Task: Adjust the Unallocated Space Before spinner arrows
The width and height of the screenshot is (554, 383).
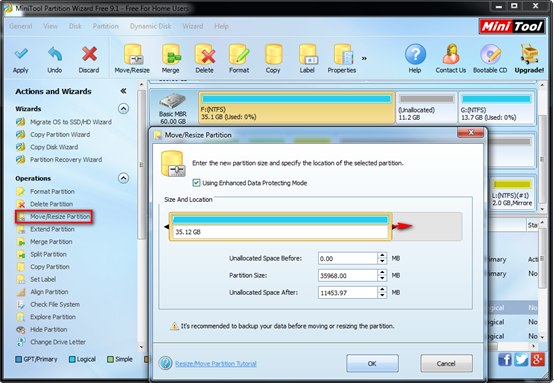Action: coord(382,258)
